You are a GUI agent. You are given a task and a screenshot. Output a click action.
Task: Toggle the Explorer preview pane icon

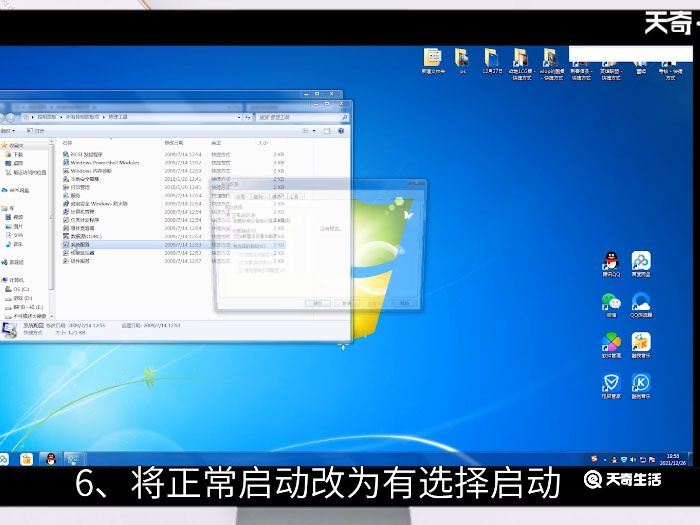click(327, 131)
